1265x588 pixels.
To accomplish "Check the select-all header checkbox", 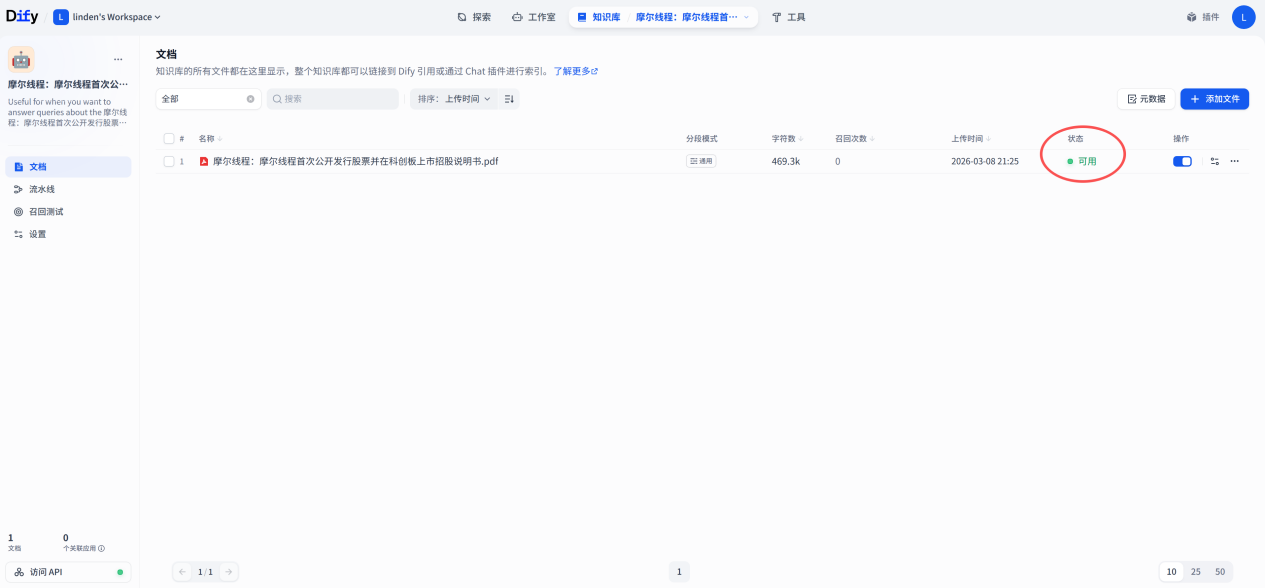I will click(x=169, y=139).
